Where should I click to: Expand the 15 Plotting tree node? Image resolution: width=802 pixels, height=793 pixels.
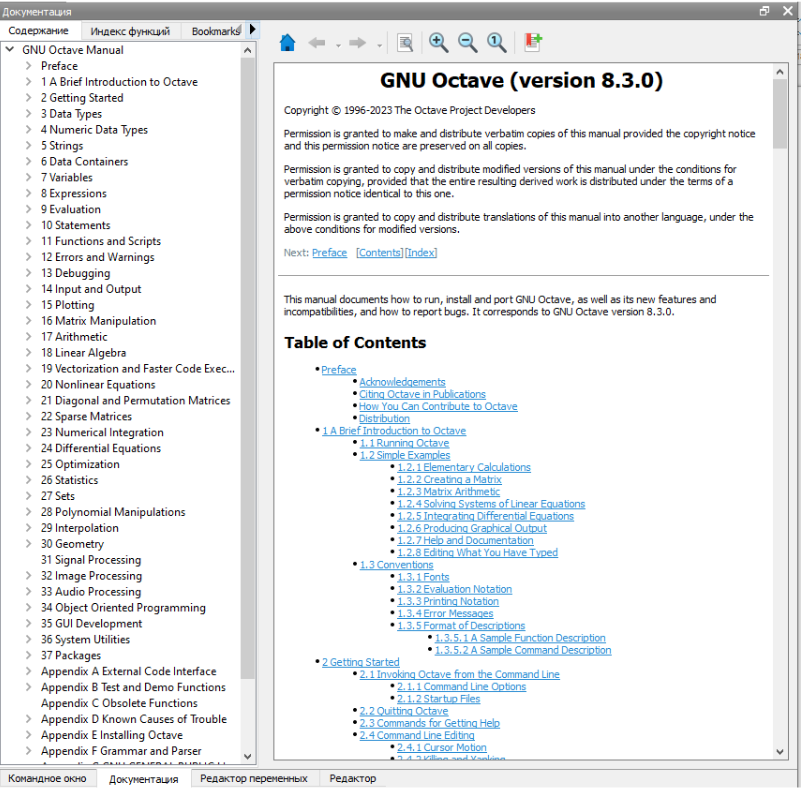(x=28, y=305)
